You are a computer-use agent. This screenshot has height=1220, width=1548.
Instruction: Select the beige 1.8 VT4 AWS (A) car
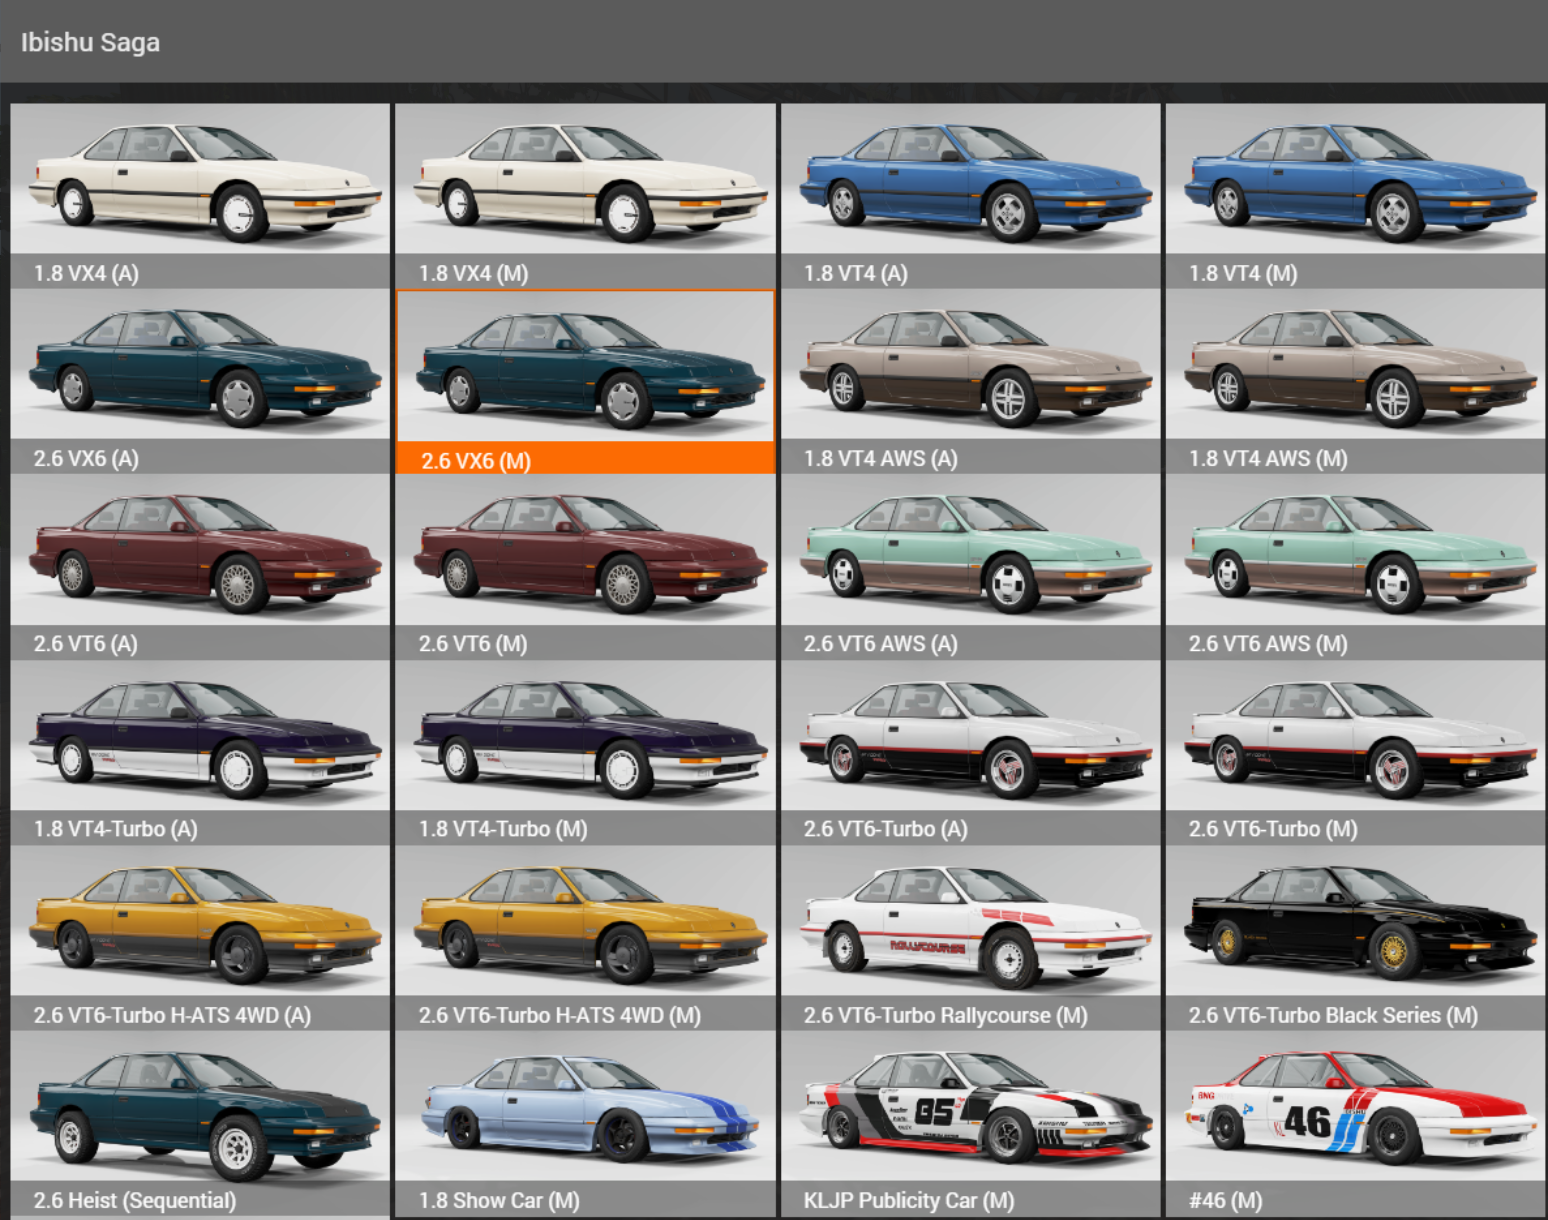coord(970,382)
